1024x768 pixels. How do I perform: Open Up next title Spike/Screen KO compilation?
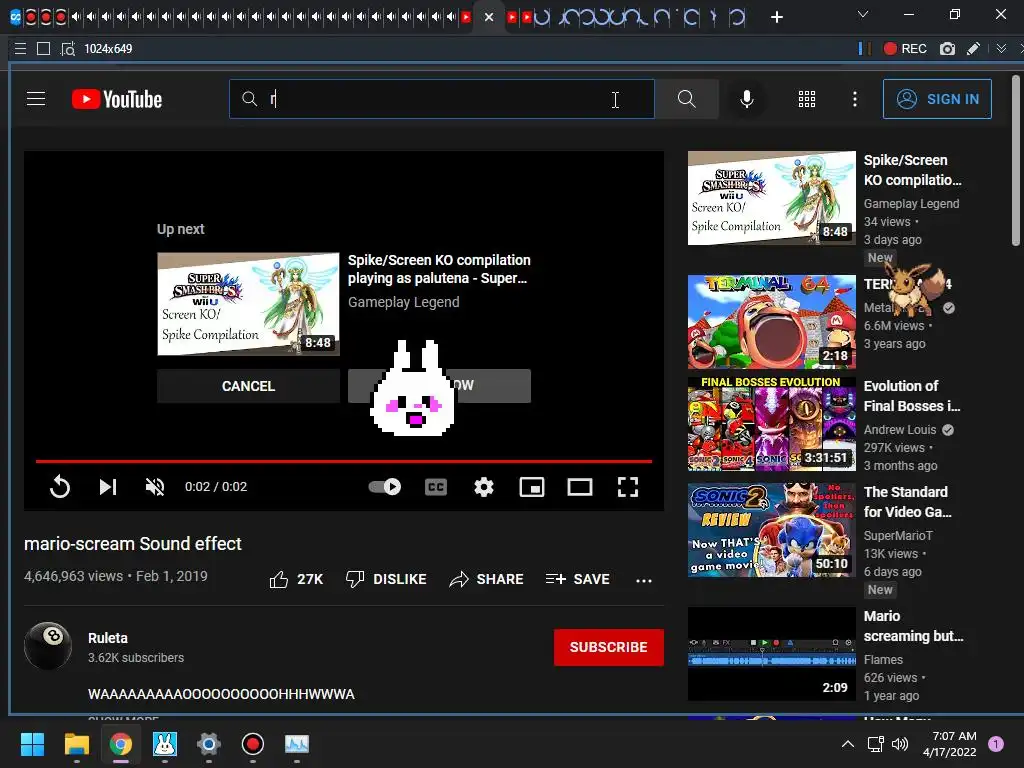coord(439,269)
